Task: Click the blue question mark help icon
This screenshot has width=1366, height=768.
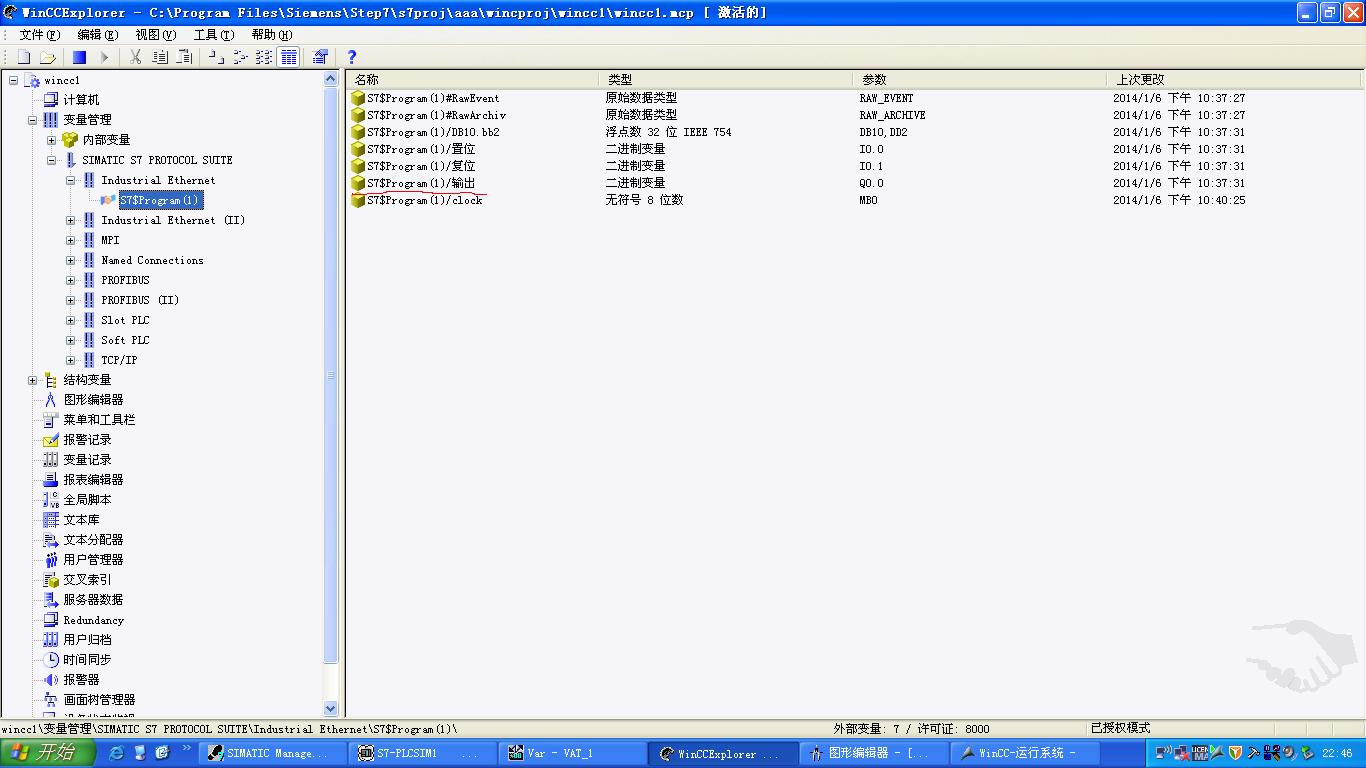Action: click(x=351, y=57)
